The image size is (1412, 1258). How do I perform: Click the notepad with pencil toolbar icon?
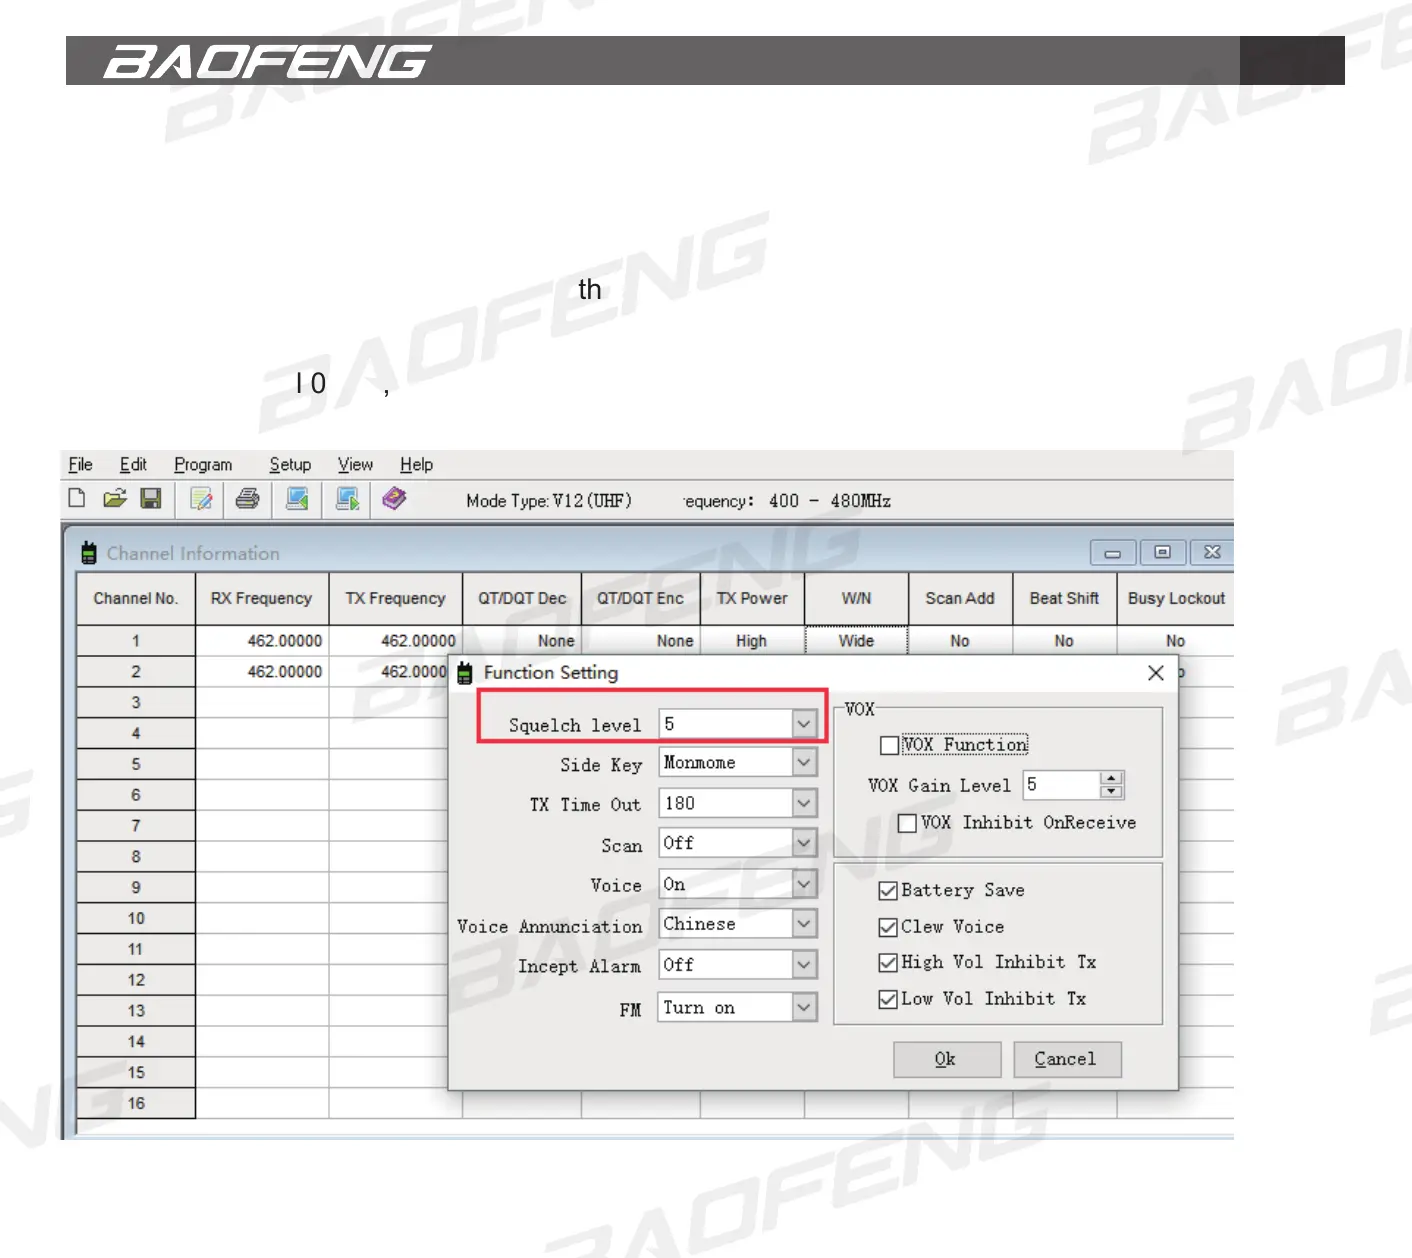[202, 498]
